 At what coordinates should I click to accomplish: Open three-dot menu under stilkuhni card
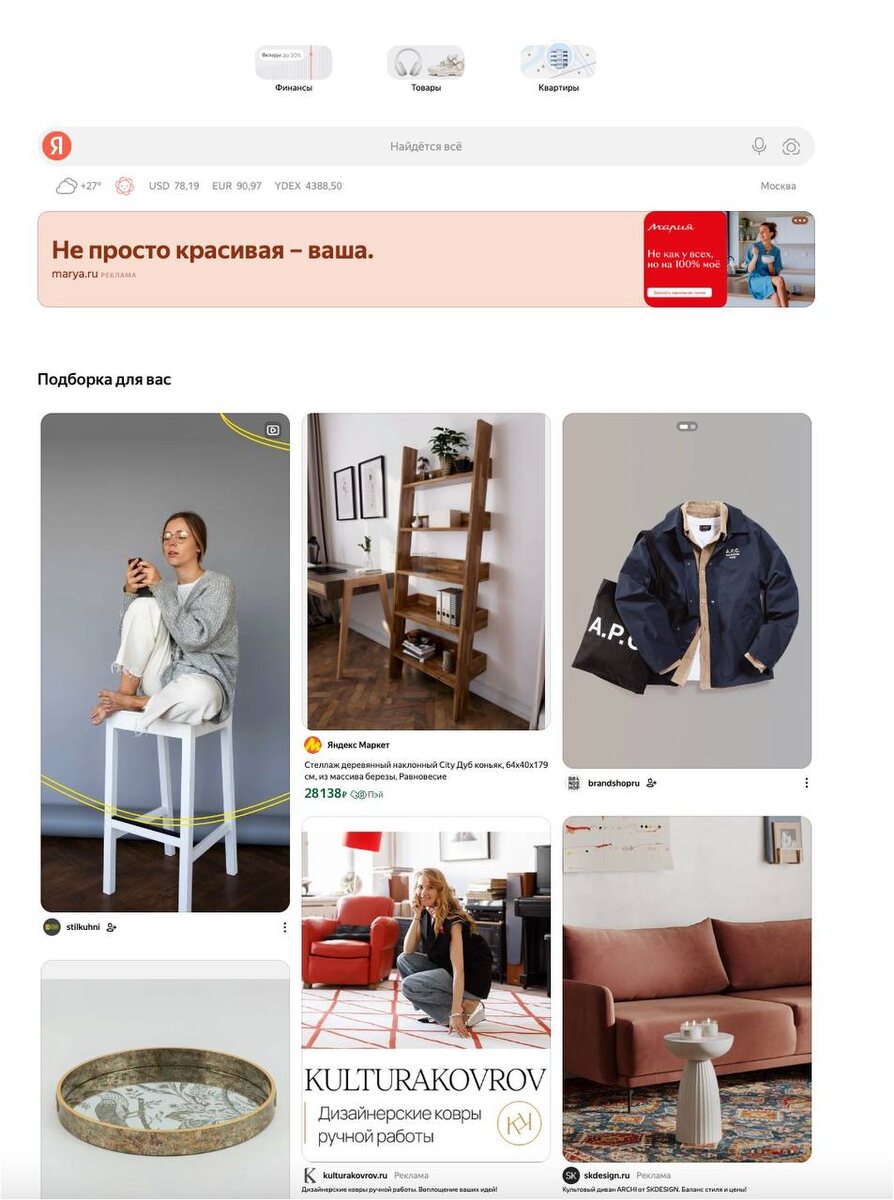click(284, 927)
